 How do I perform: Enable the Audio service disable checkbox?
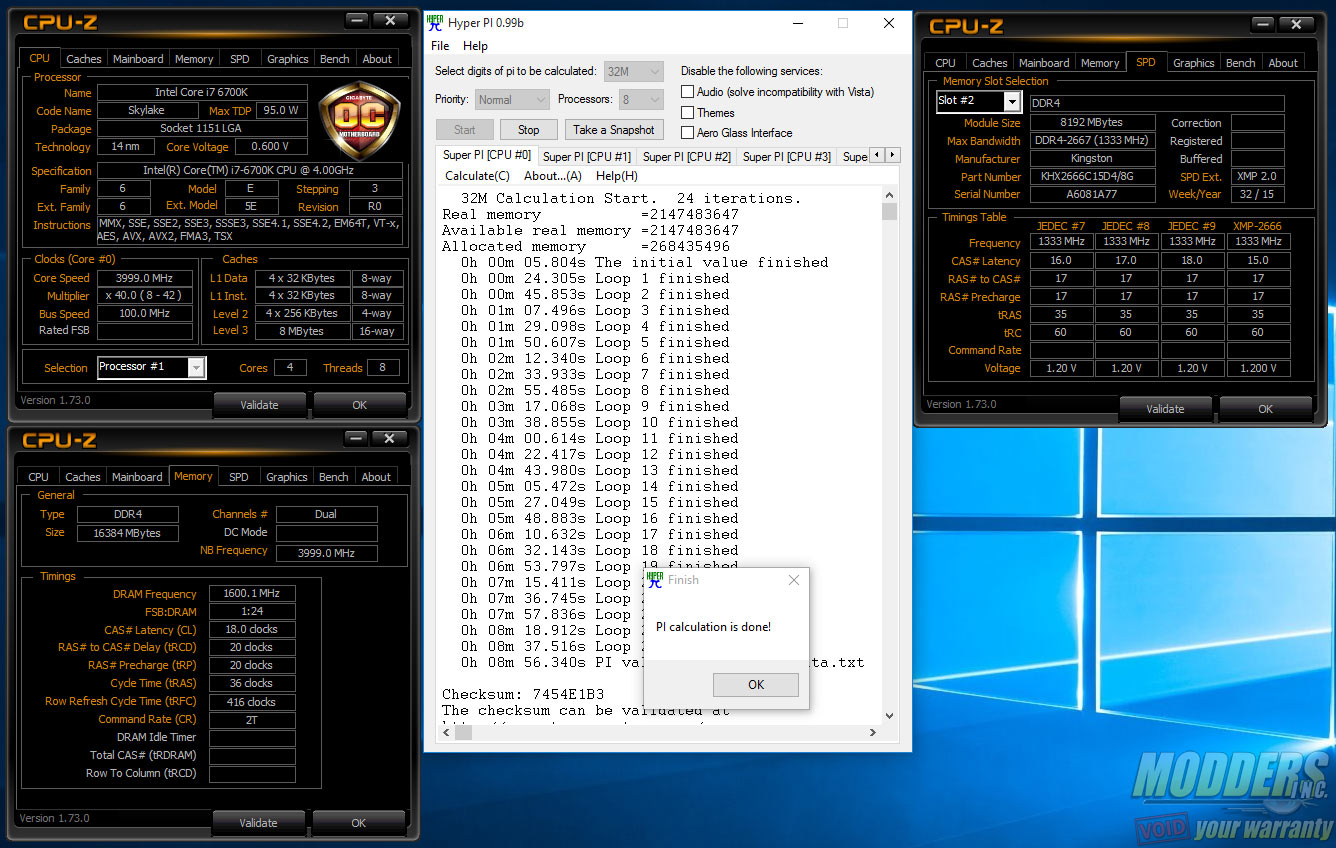tap(687, 92)
